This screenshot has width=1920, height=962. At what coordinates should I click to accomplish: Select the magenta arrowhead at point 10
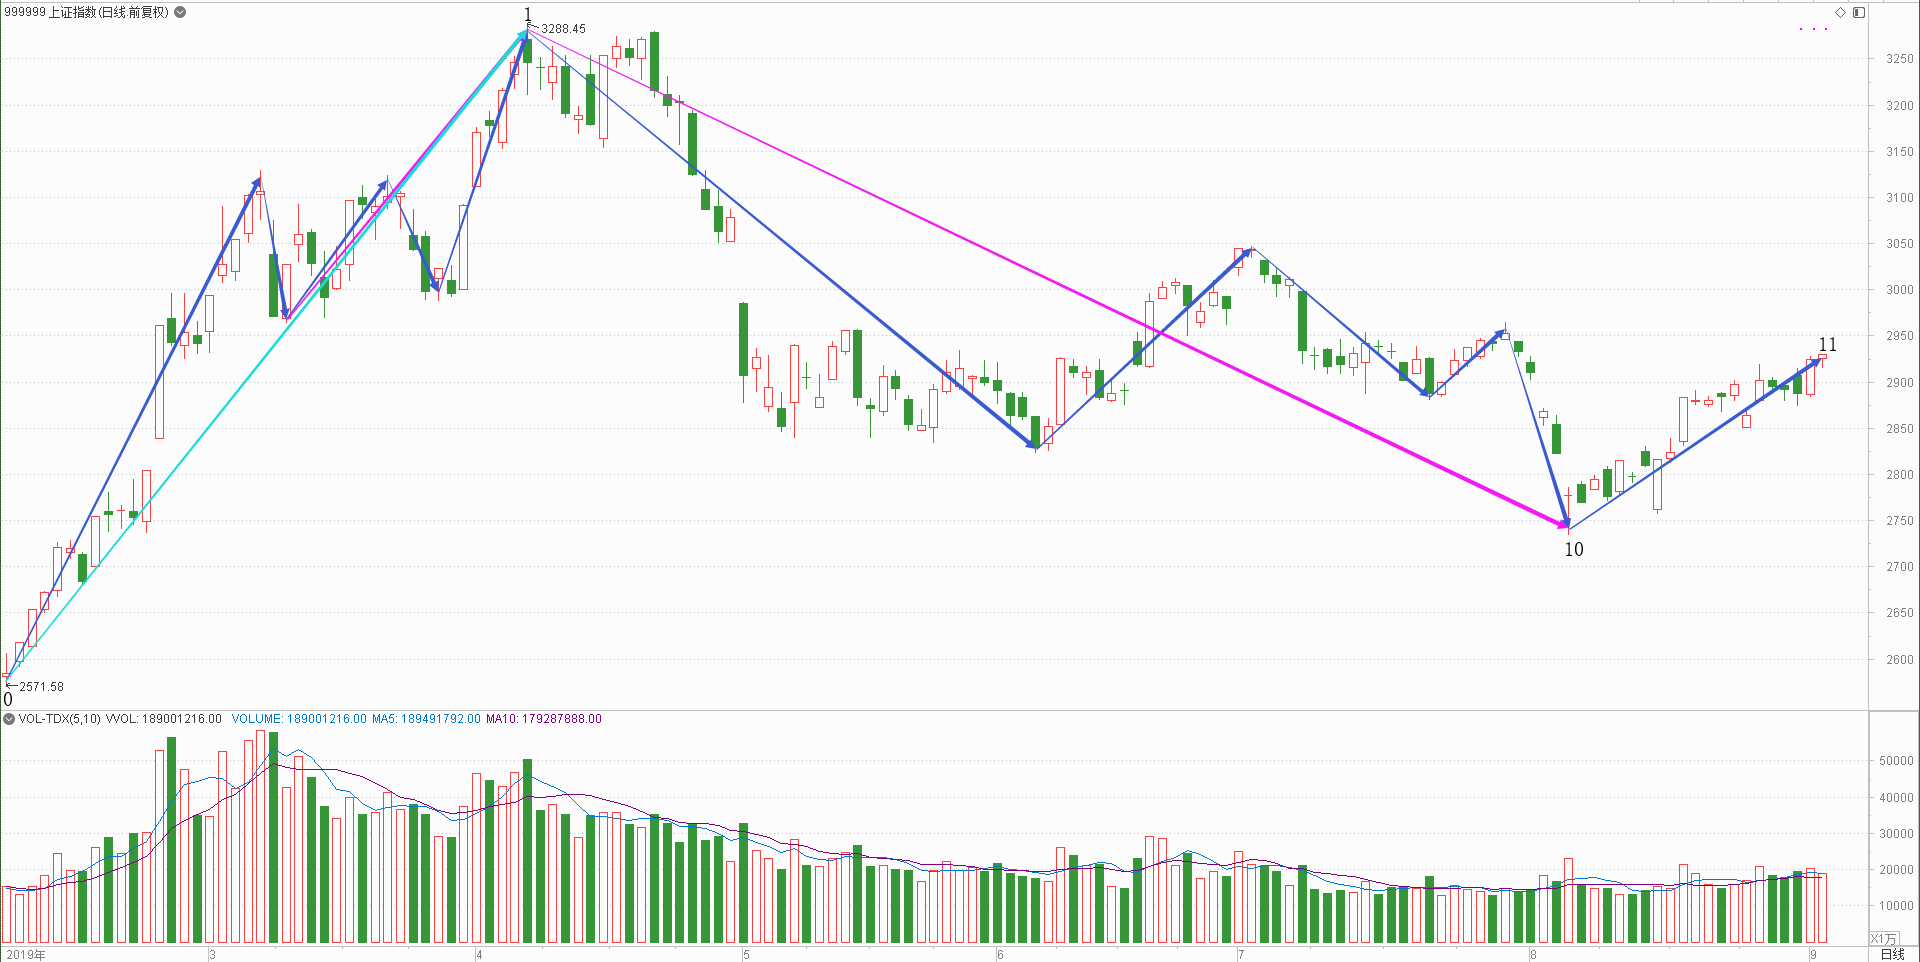pos(1562,522)
